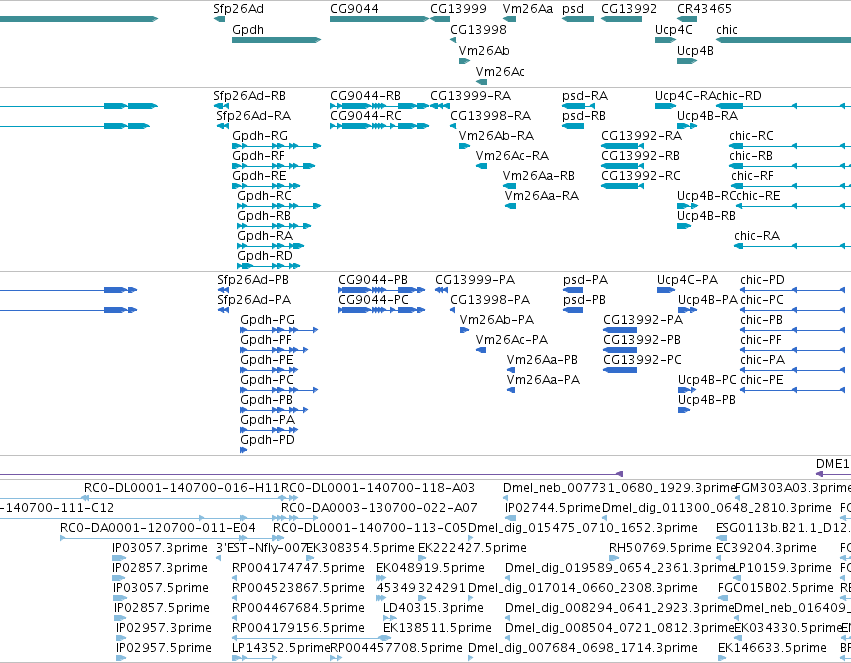The image size is (851, 663).
Task: Select the CG13999 gene label
Action: [458, 9]
